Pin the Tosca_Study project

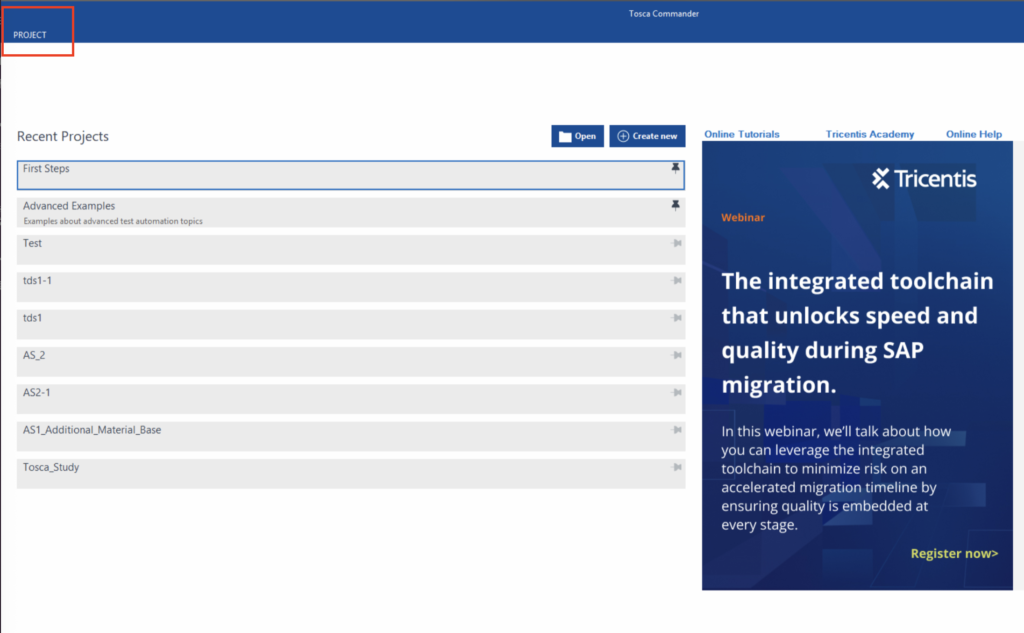tap(677, 466)
